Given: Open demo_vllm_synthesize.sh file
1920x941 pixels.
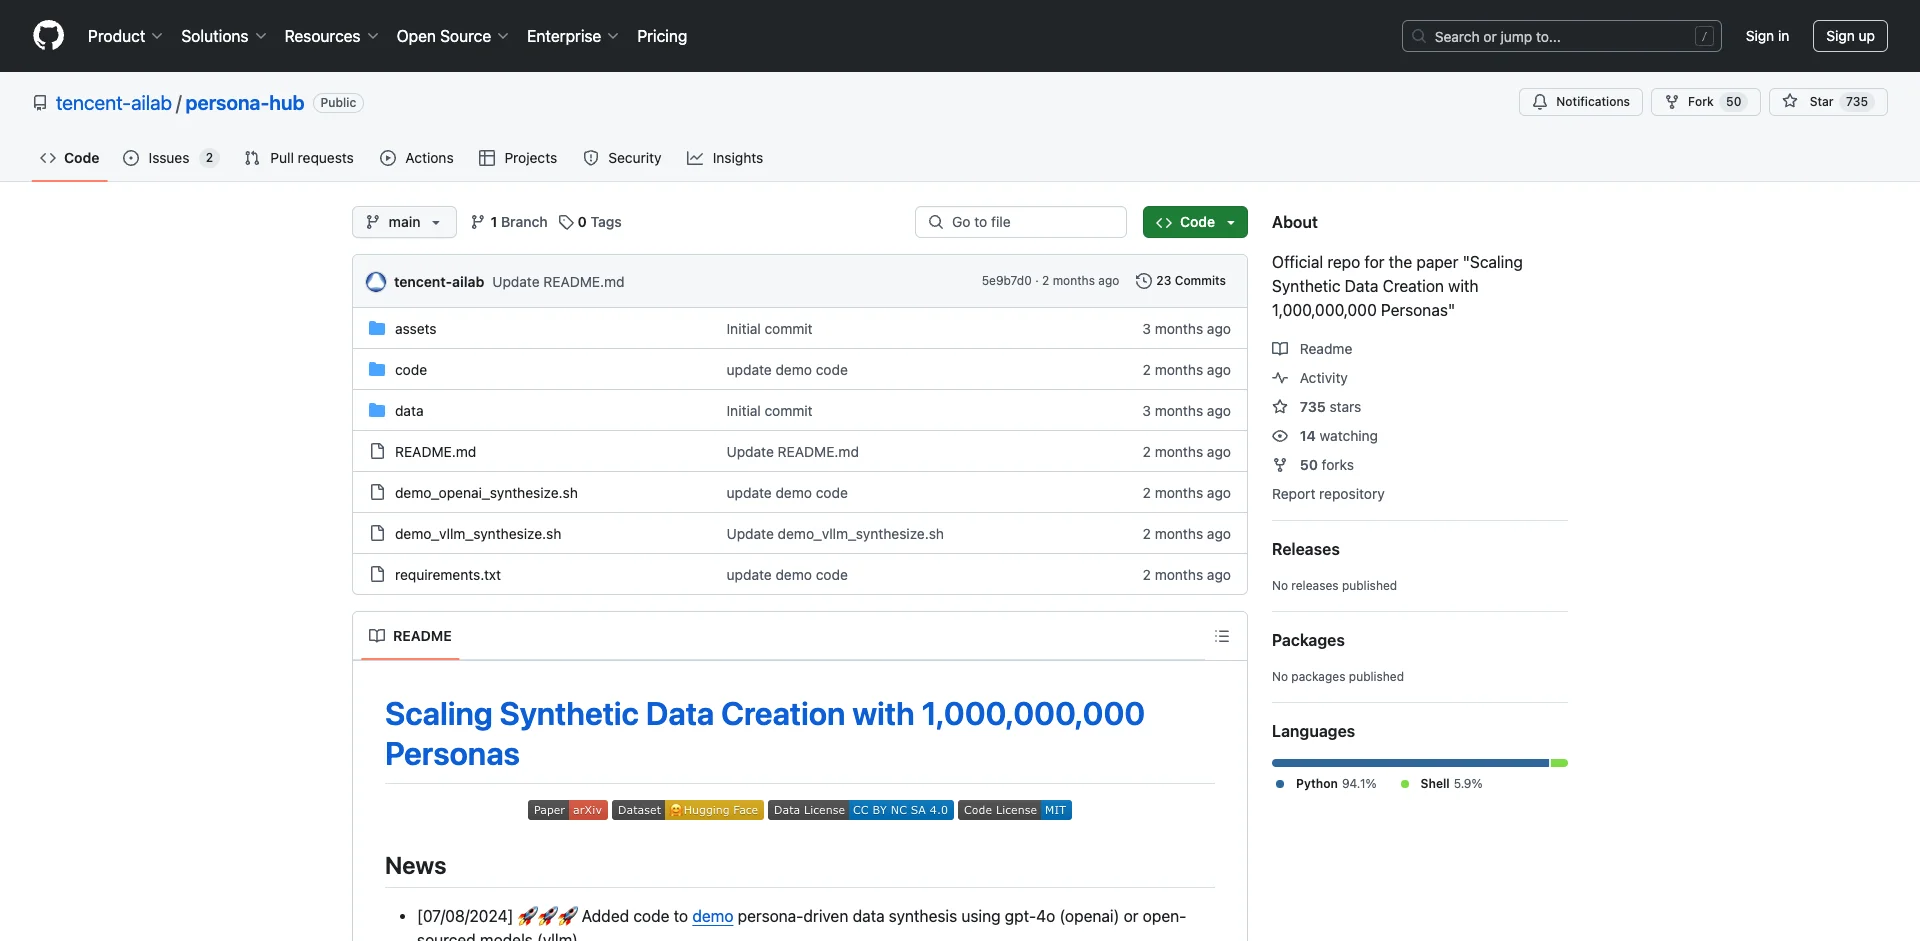Looking at the screenshot, I should tap(478, 534).
